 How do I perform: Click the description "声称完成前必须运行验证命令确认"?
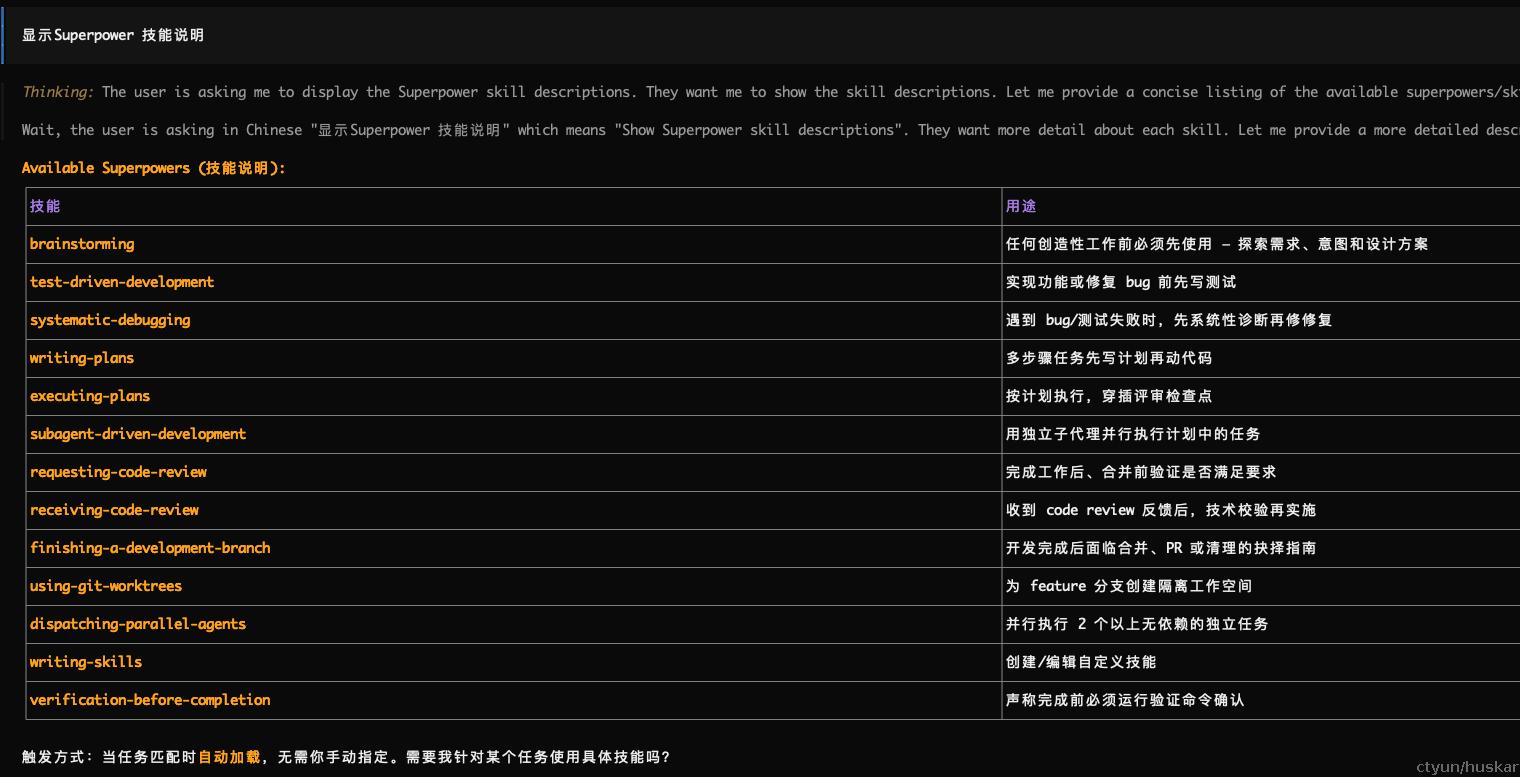pos(1125,700)
